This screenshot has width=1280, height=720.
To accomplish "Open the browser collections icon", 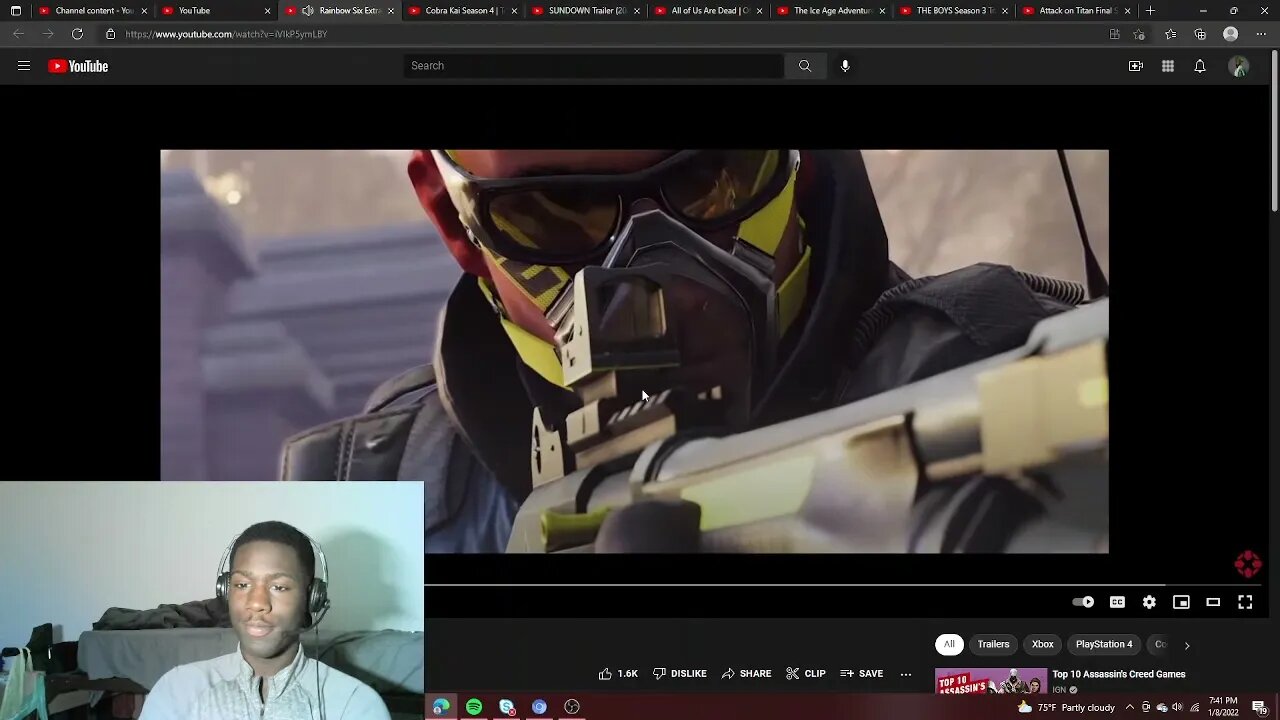I will [1200, 34].
